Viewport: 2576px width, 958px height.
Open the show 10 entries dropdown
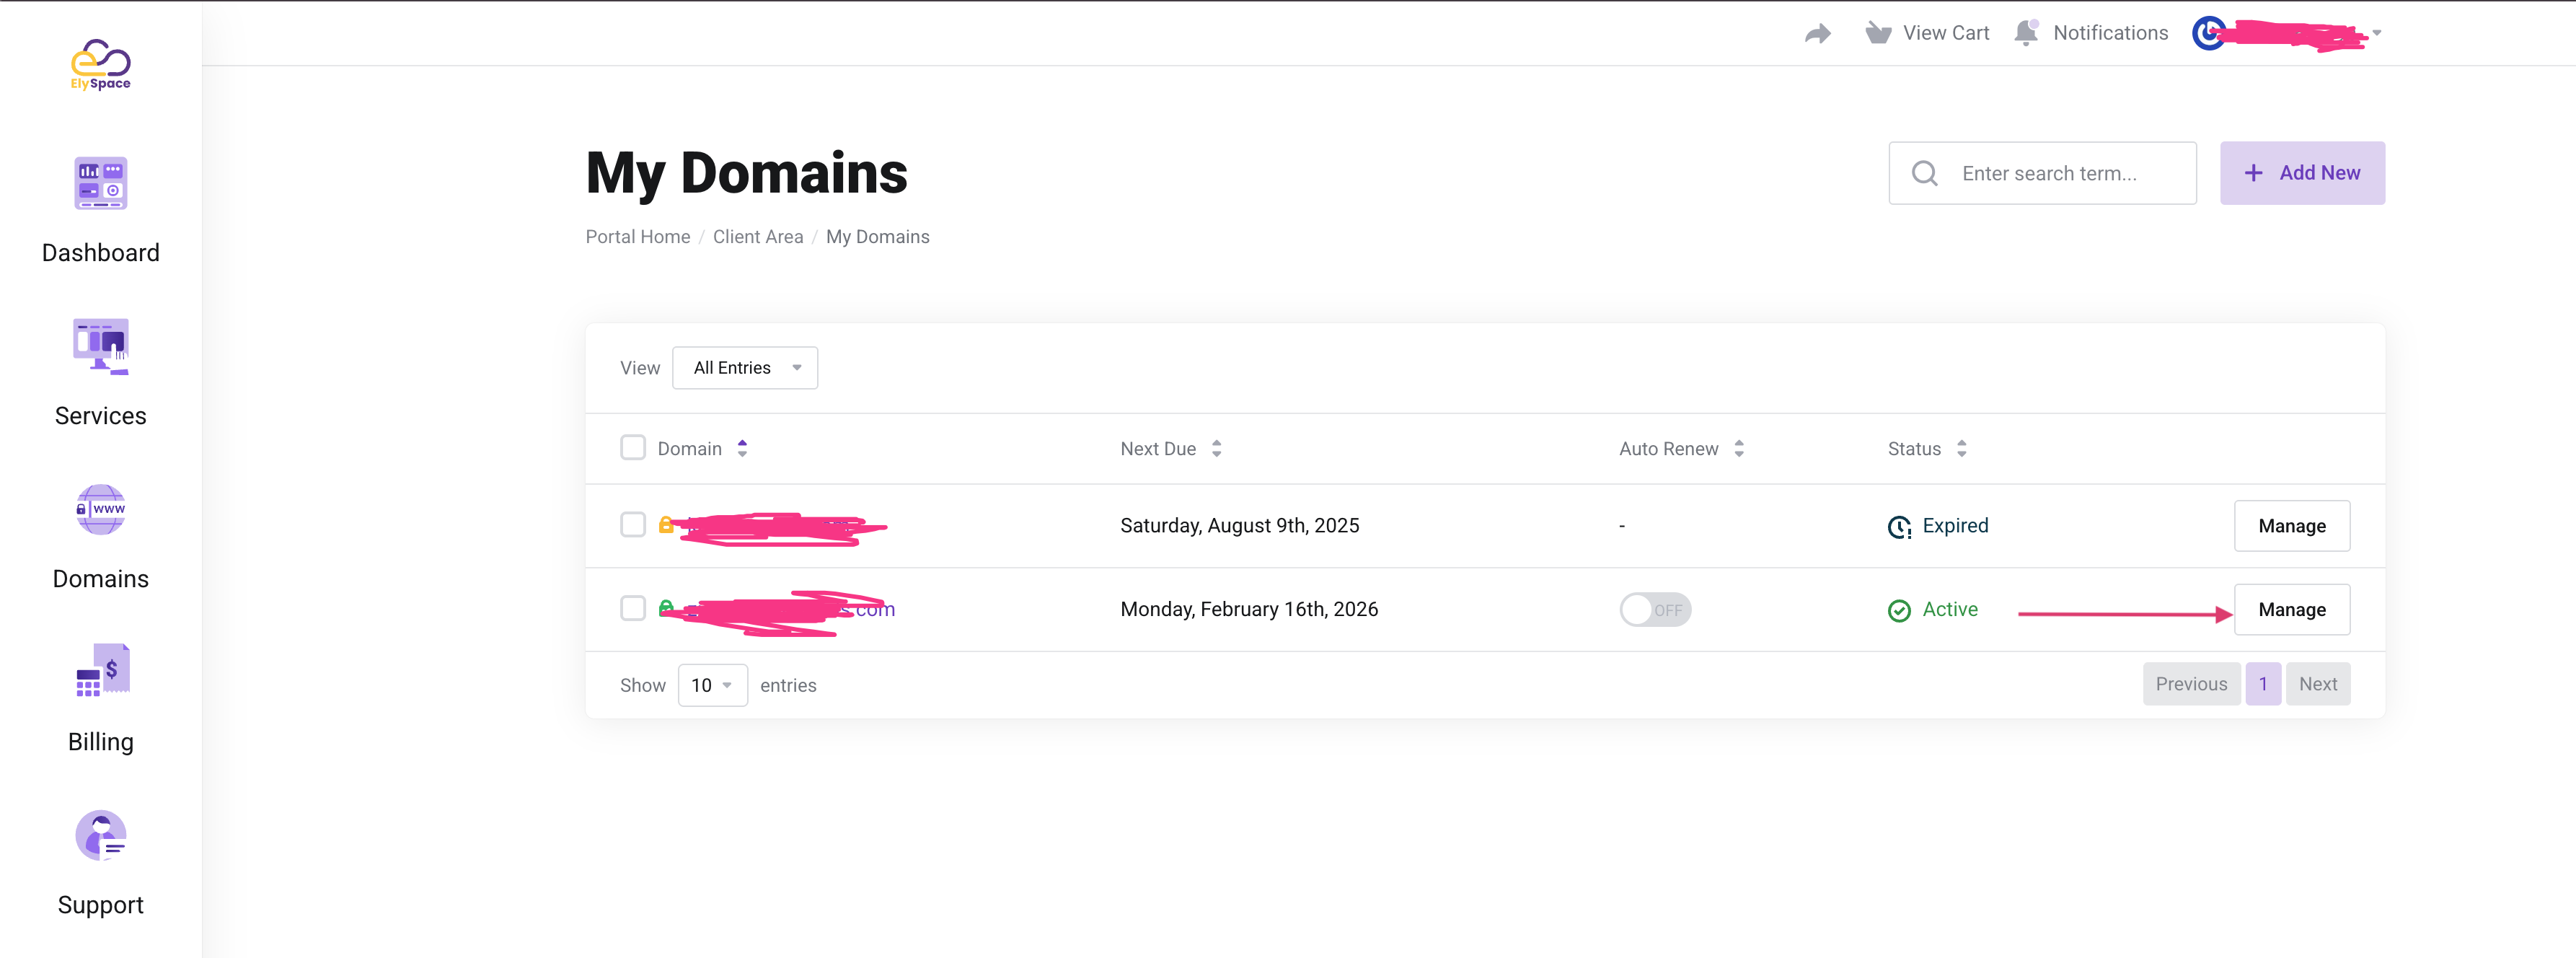712,685
